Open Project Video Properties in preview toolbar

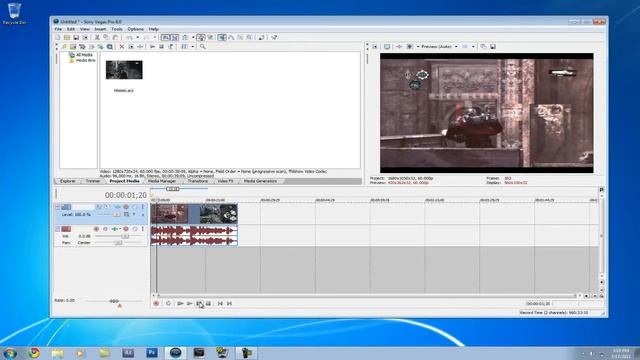(x=375, y=47)
